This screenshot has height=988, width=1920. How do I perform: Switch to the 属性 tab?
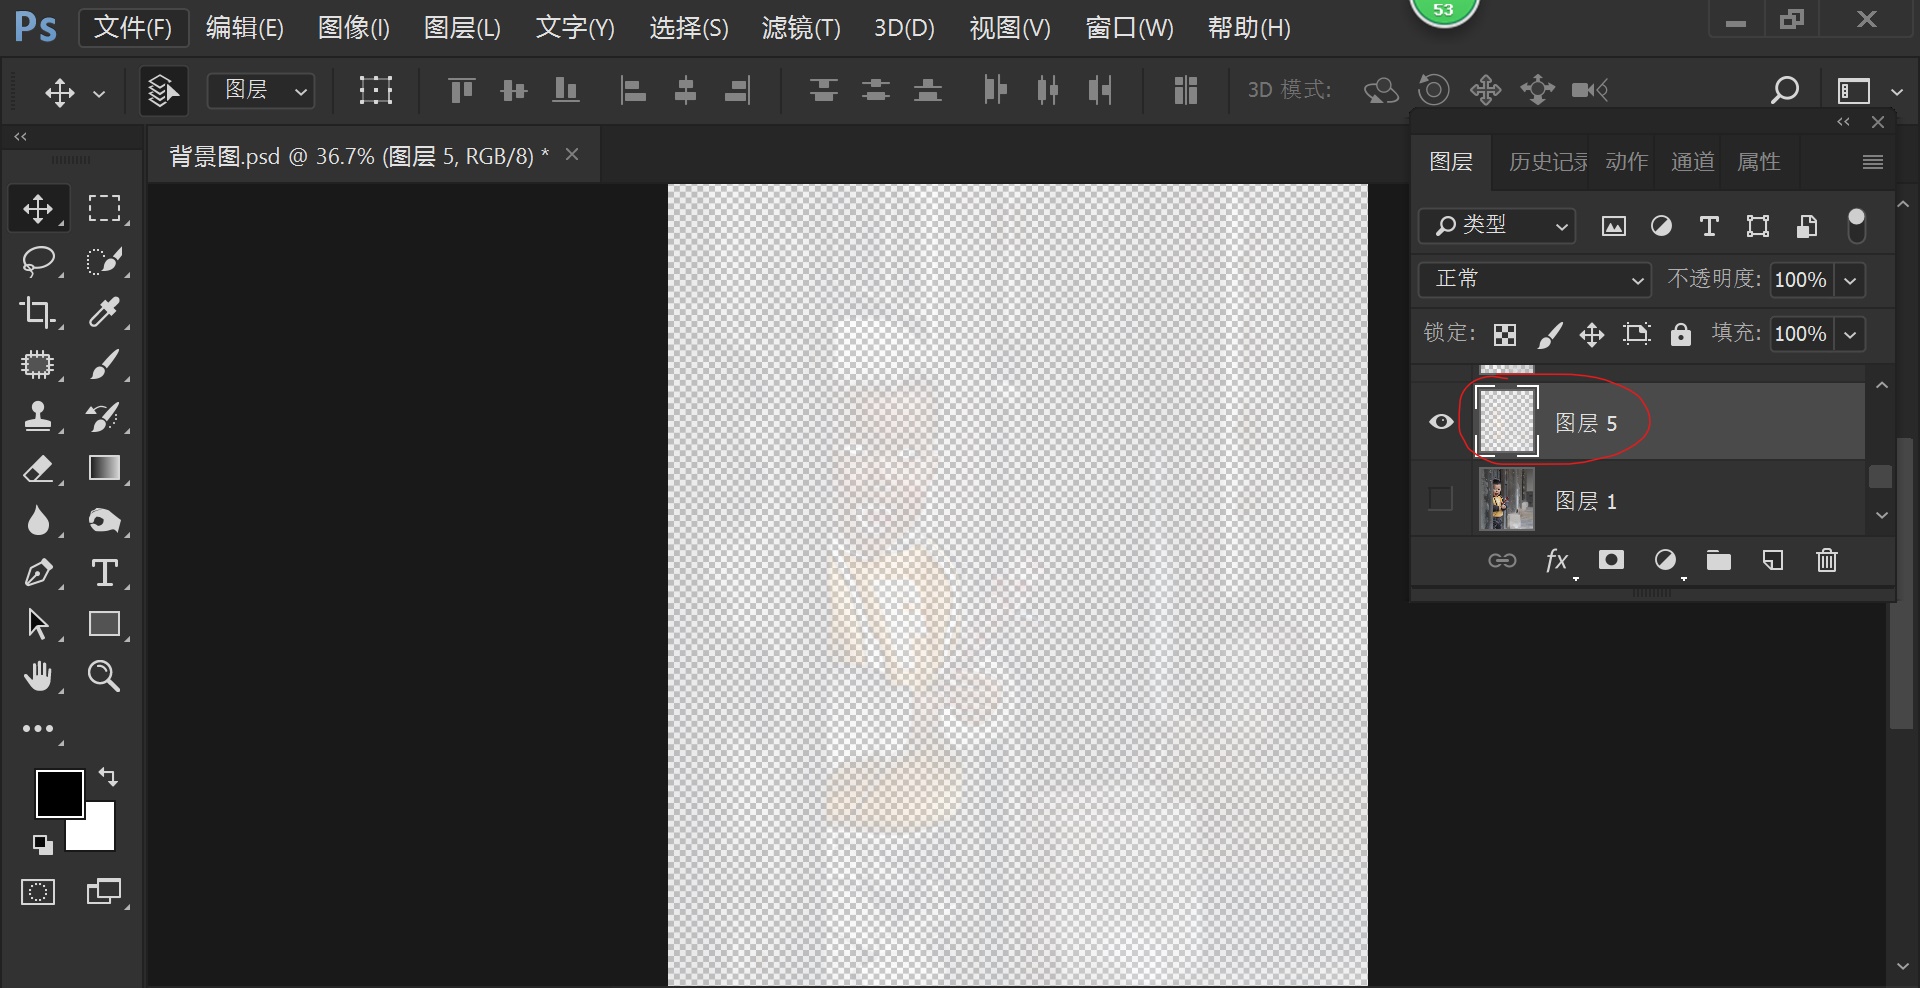1759,162
